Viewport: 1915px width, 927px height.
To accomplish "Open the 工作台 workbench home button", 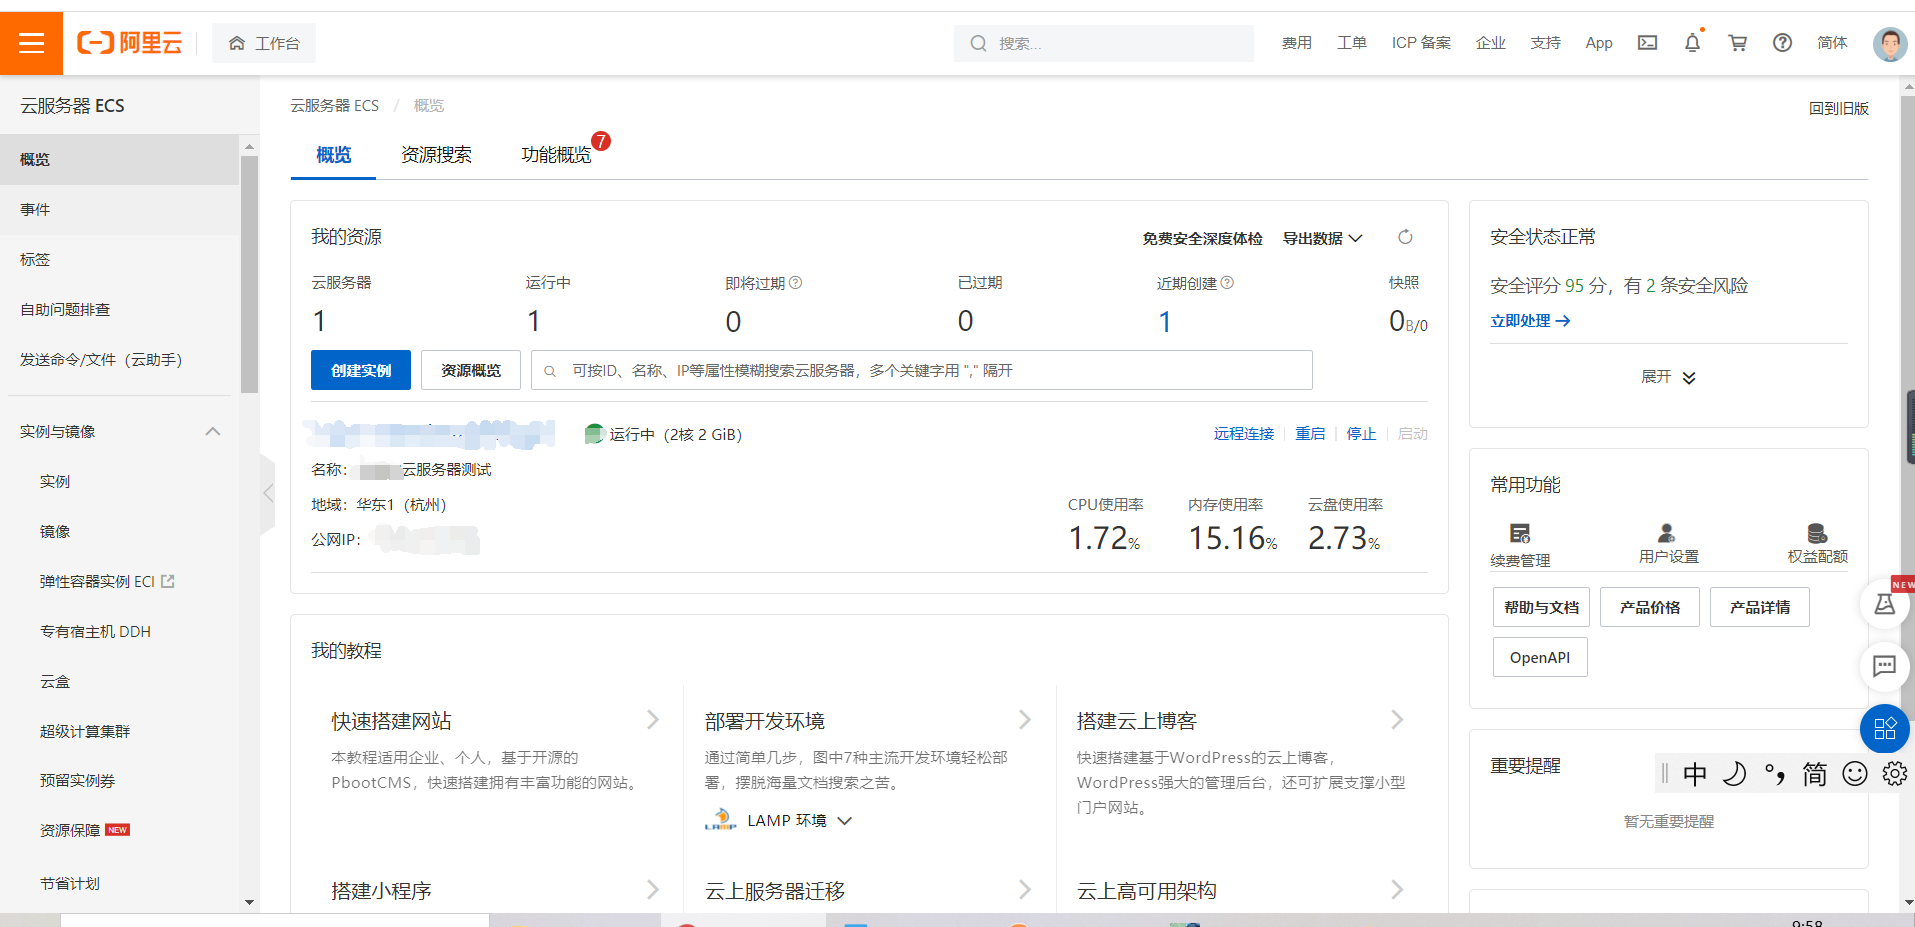I will tap(264, 43).
